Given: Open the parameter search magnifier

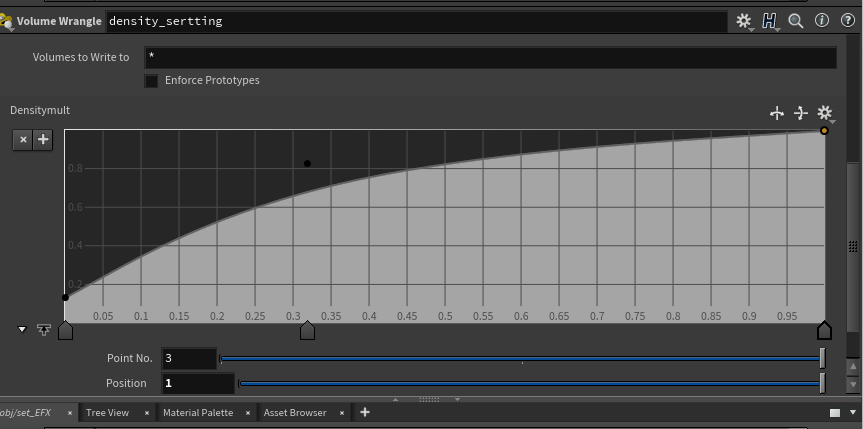Looking at the screenshot, I should pyautogui.click(x=796, y=20).
